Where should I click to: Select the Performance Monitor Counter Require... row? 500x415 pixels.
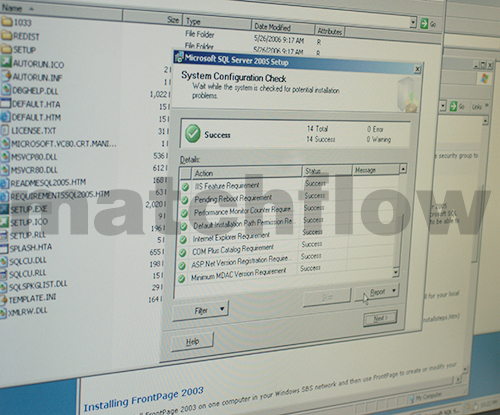(x=289, y=210)
